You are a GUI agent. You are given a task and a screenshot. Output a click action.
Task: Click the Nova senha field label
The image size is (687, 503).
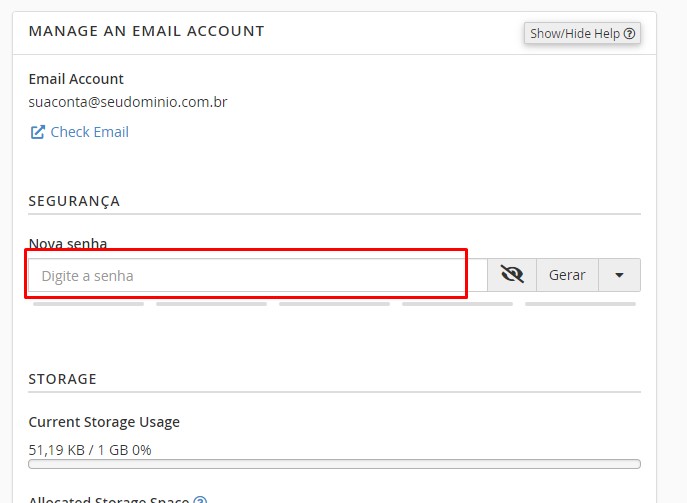click(68, 243)
